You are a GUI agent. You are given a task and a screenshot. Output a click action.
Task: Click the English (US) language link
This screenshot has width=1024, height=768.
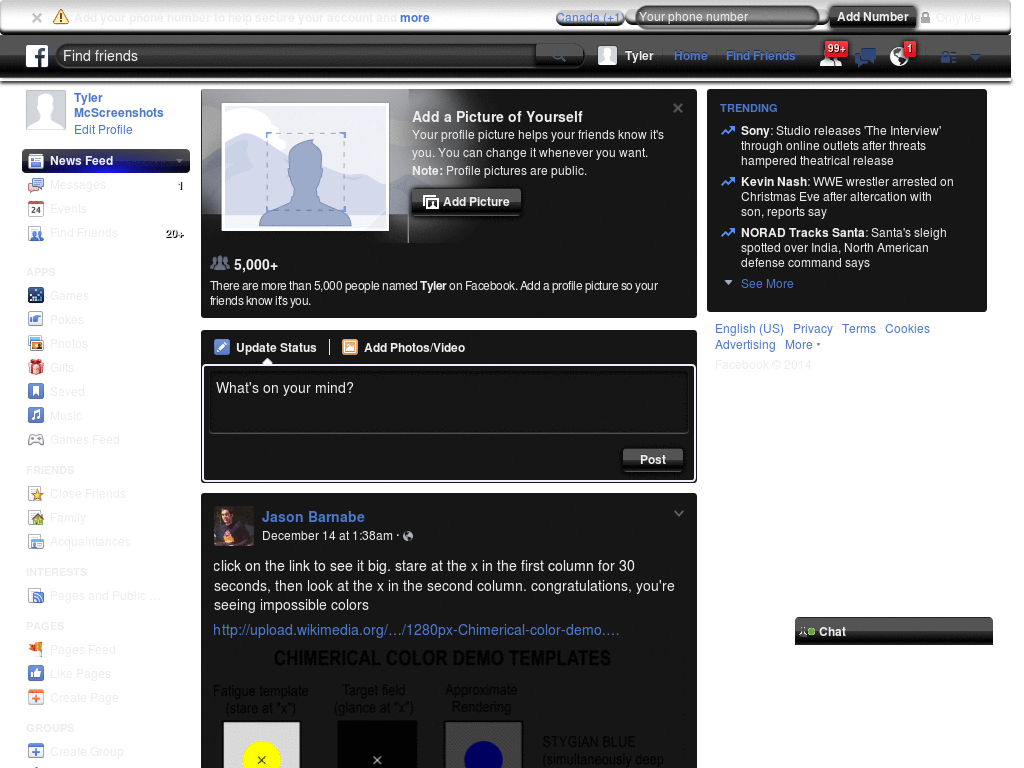749,329
